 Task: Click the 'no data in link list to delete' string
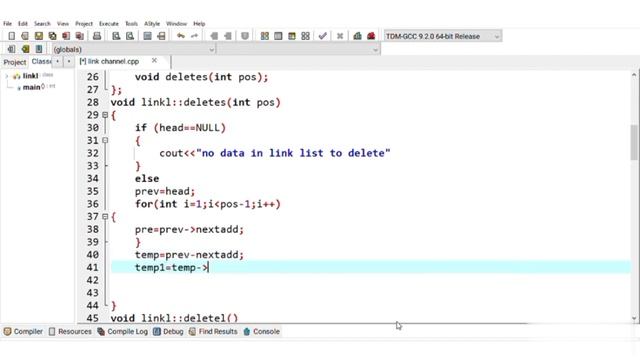293,153
